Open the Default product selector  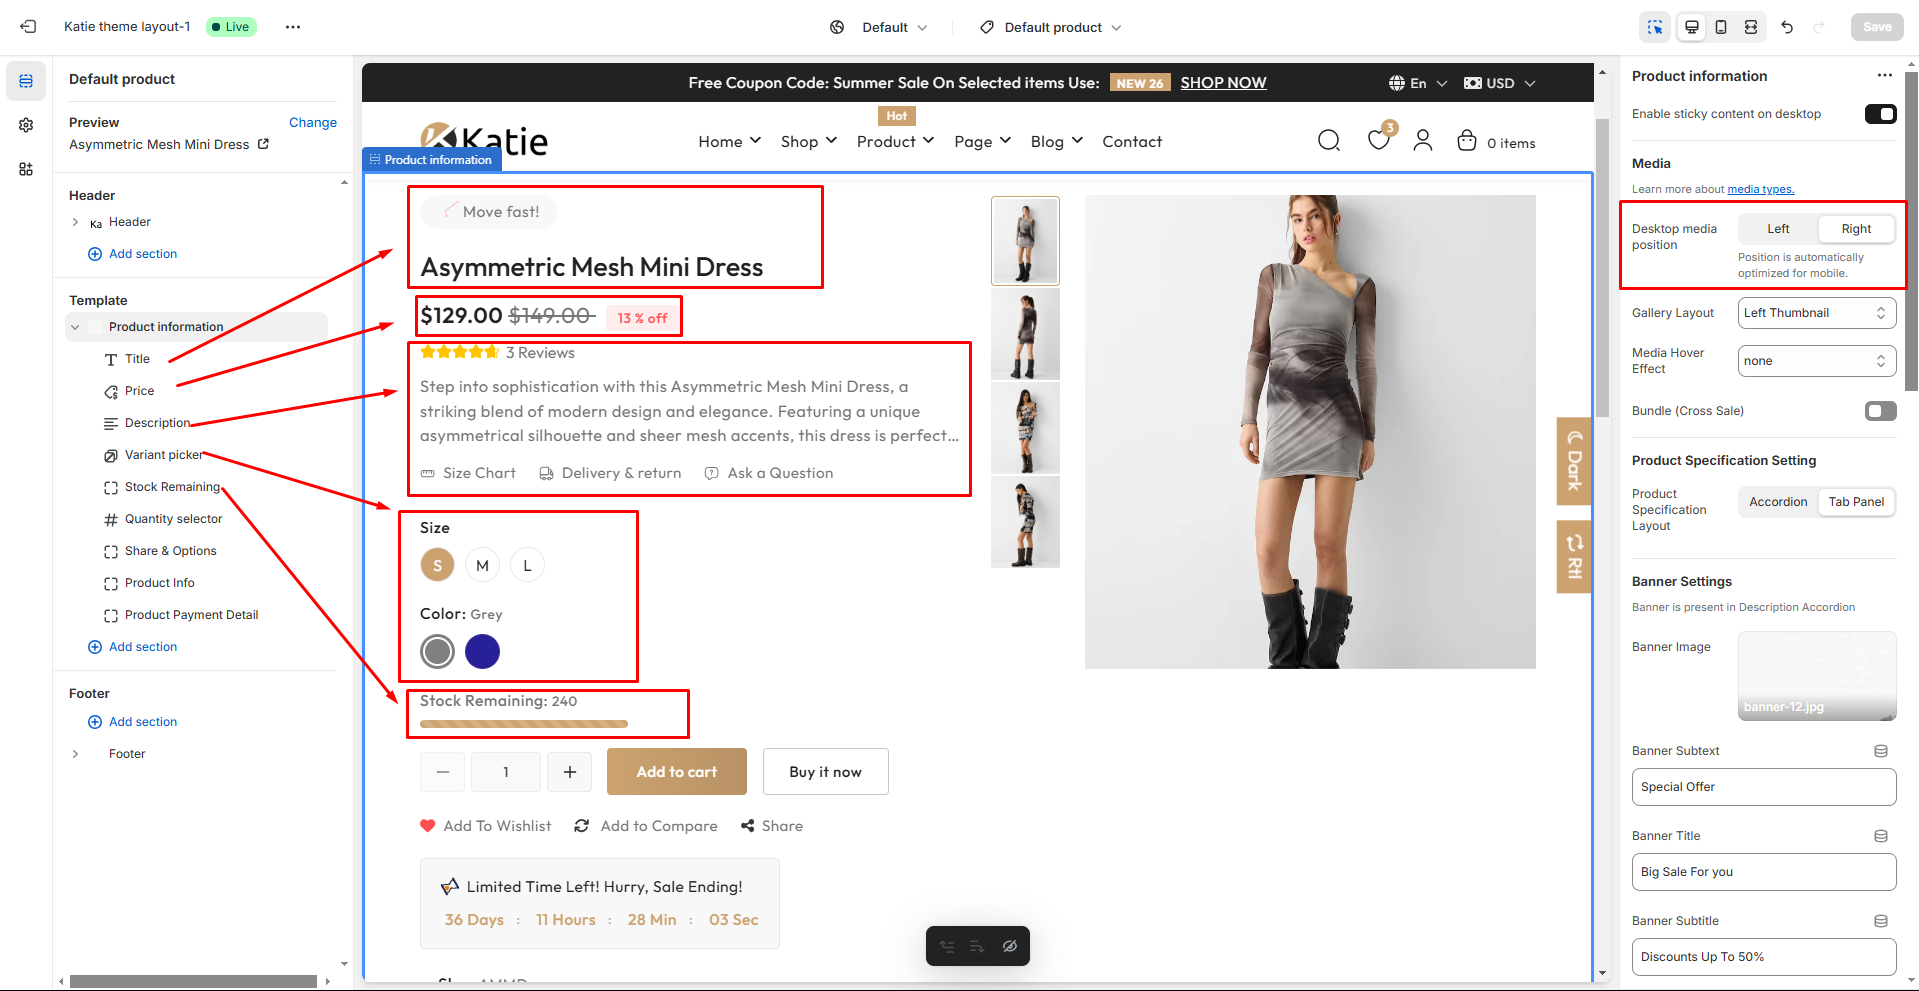pyautogui.click(x=1049, y=27)
